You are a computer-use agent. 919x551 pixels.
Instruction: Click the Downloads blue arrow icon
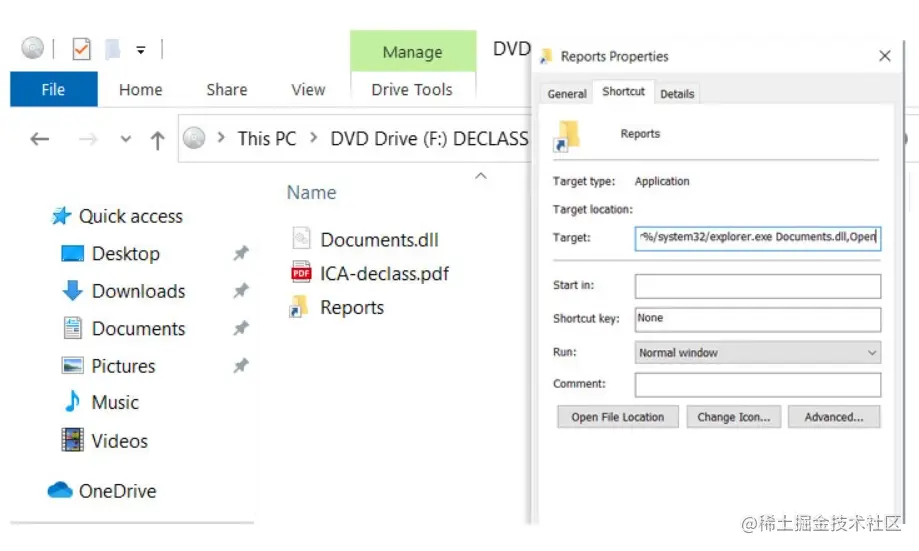coord(73,290)
